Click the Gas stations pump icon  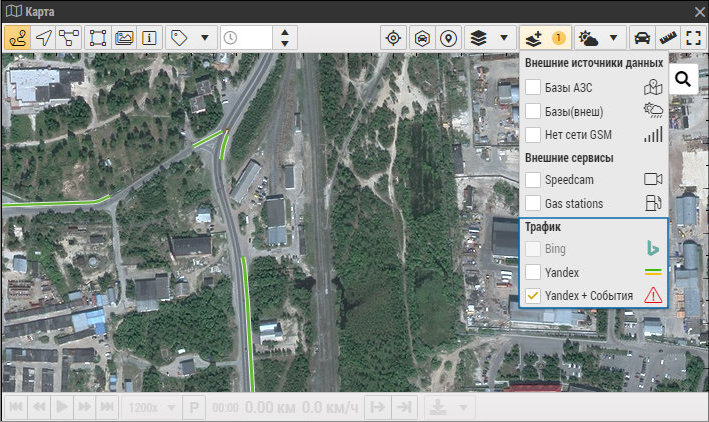click(653, 203)
